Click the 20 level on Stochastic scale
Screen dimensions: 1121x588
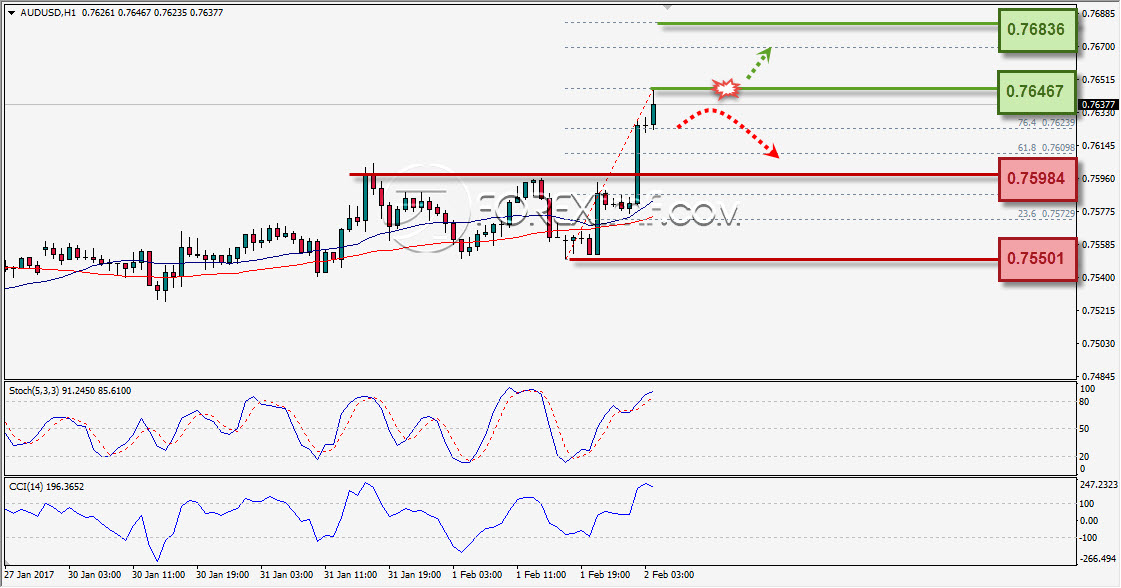tap(1085, 456)
